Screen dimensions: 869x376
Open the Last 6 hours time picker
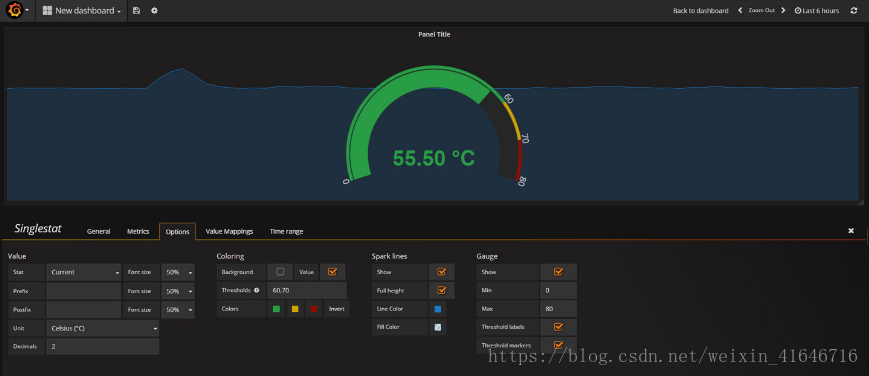(x=817, y=11)
